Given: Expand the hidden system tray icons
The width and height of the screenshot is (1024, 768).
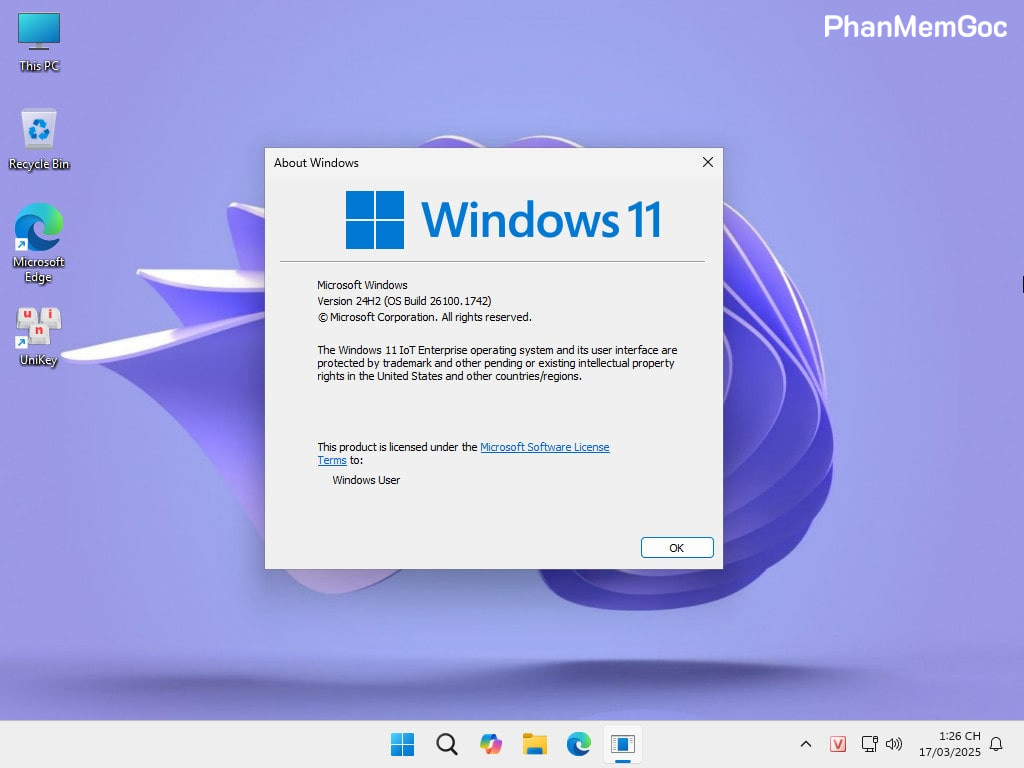Looking at the screenshot, I should tap(805, 744).
